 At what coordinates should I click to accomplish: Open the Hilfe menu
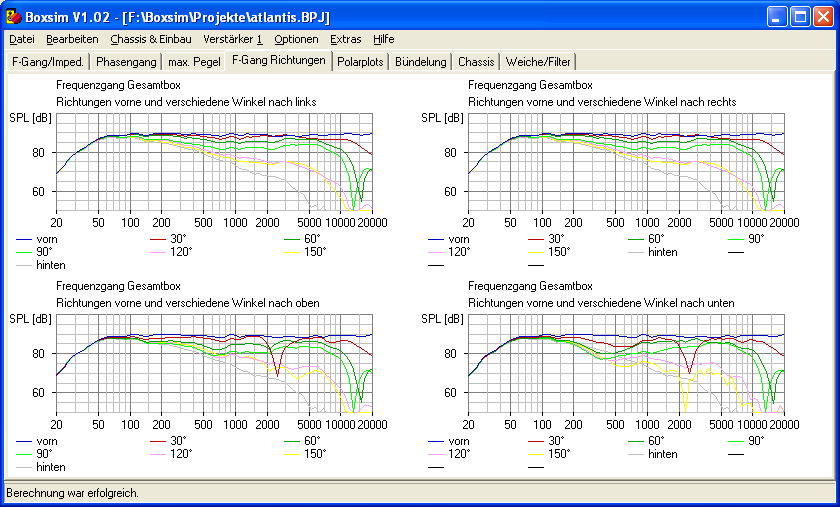pyautogui.click(x=384, y=39)
